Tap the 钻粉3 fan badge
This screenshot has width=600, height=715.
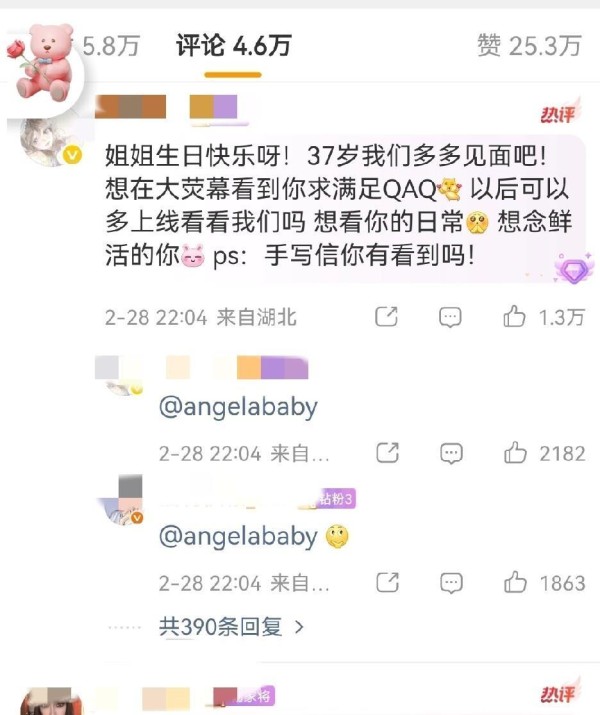(x=337, y=498)
